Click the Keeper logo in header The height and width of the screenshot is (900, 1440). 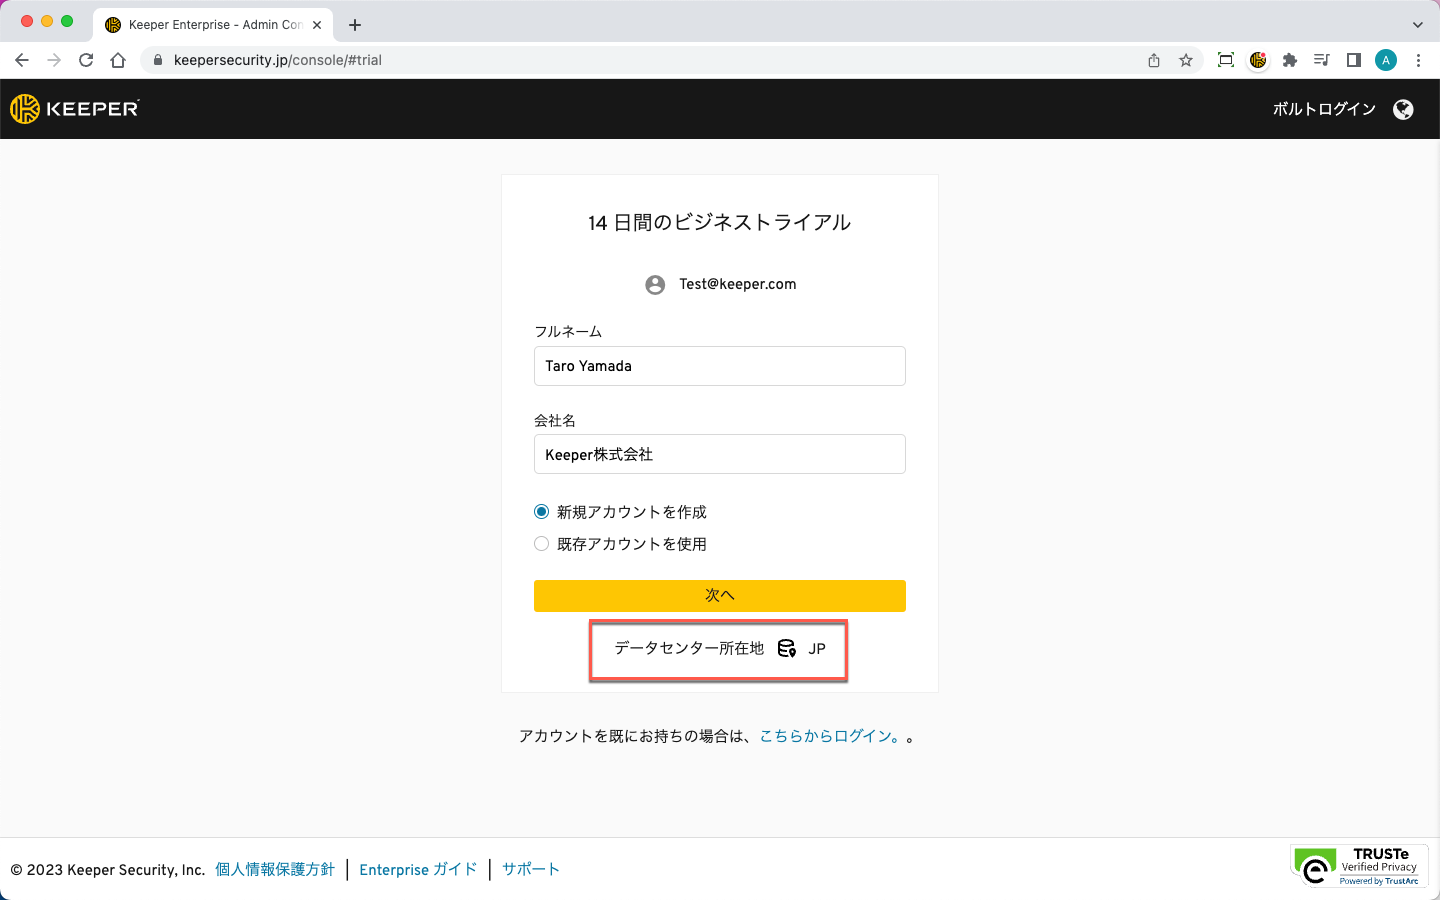(x=75, y=109)
